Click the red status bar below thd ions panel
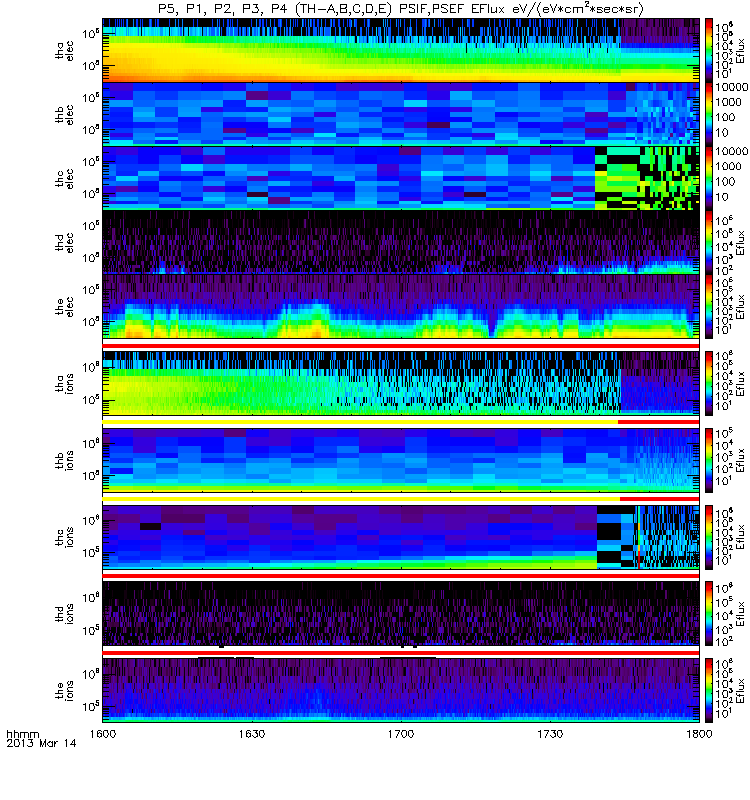The height and width of the screenshot is (800, 750). pyautogui.click(x=401, y=653)
